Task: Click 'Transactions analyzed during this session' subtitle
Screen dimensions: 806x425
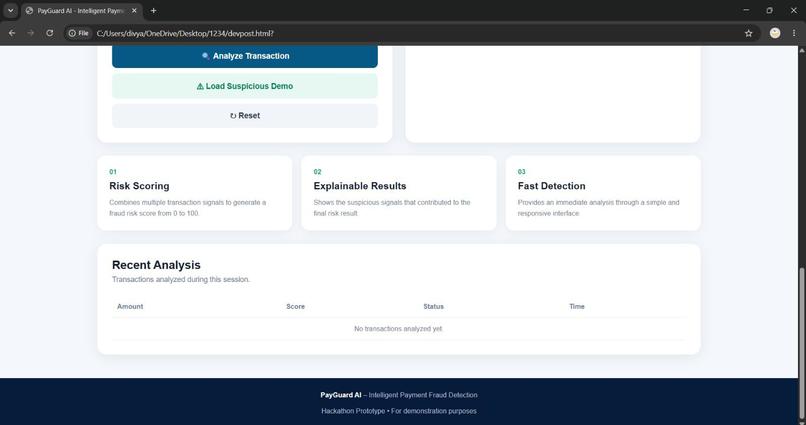Action: click(181, 279)
